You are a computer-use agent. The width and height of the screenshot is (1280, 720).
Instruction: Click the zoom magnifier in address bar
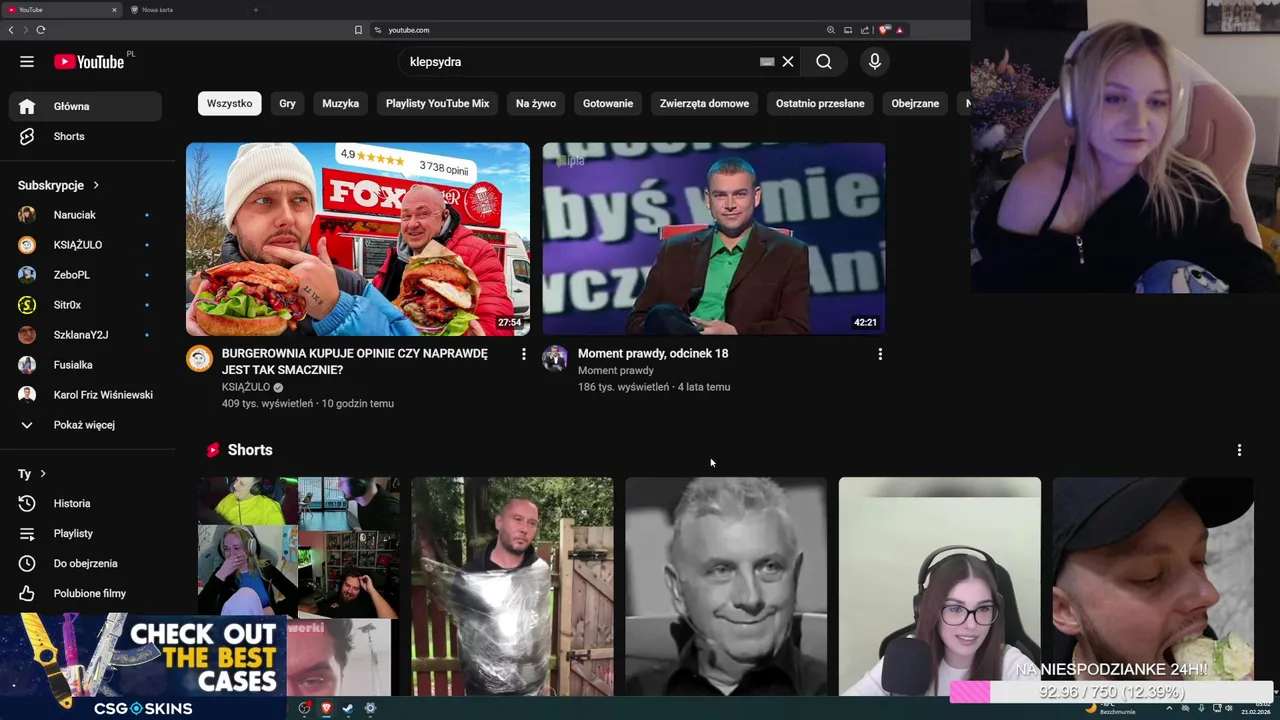tap(830, 30)
